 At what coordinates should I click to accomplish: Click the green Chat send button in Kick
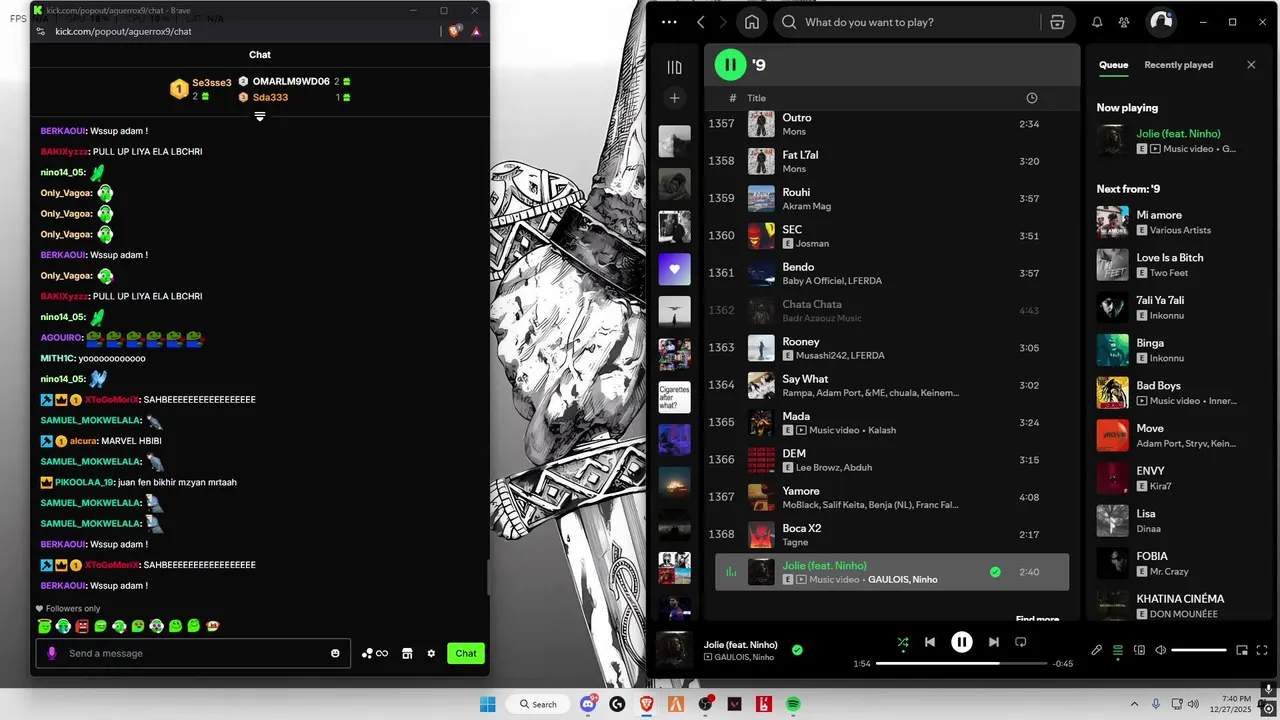pyautogui.click(x=466, y=653)
